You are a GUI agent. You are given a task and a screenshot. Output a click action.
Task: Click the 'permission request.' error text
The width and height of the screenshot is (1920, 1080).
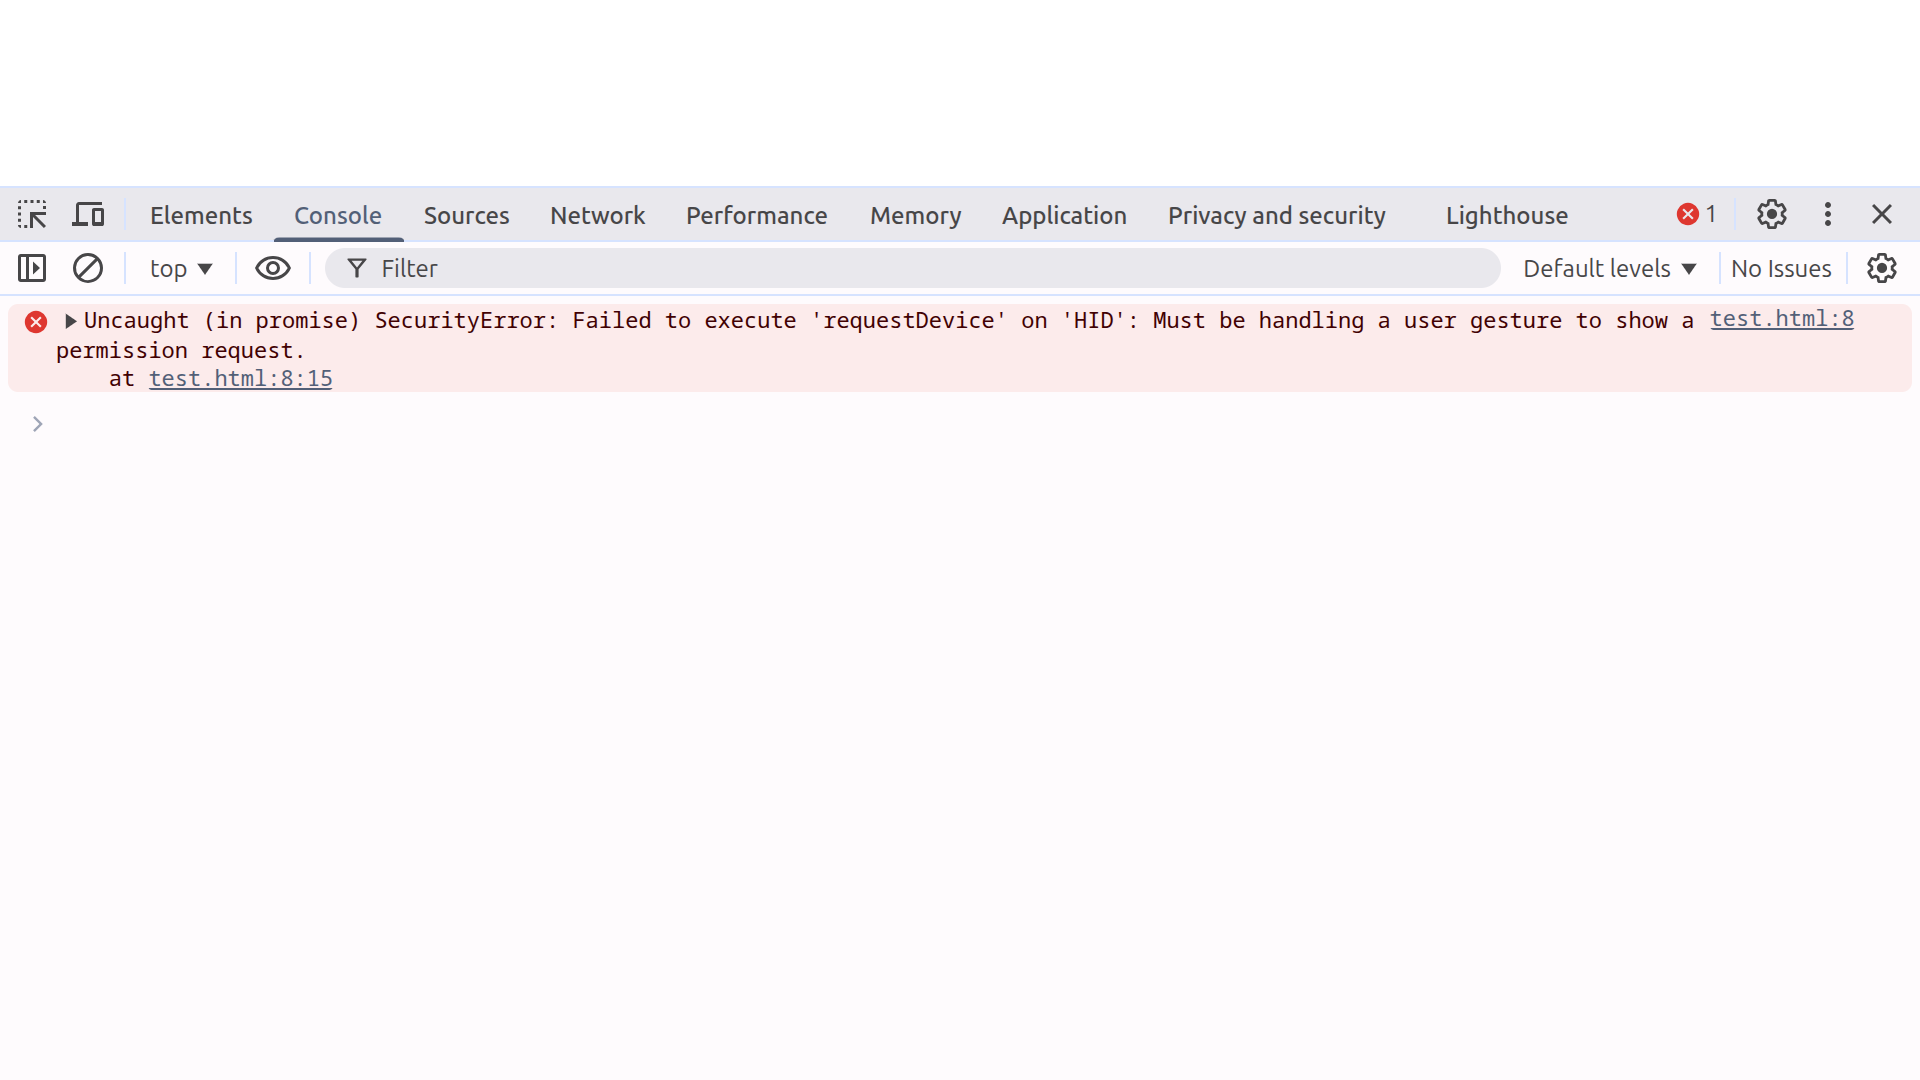click(180, 351)
